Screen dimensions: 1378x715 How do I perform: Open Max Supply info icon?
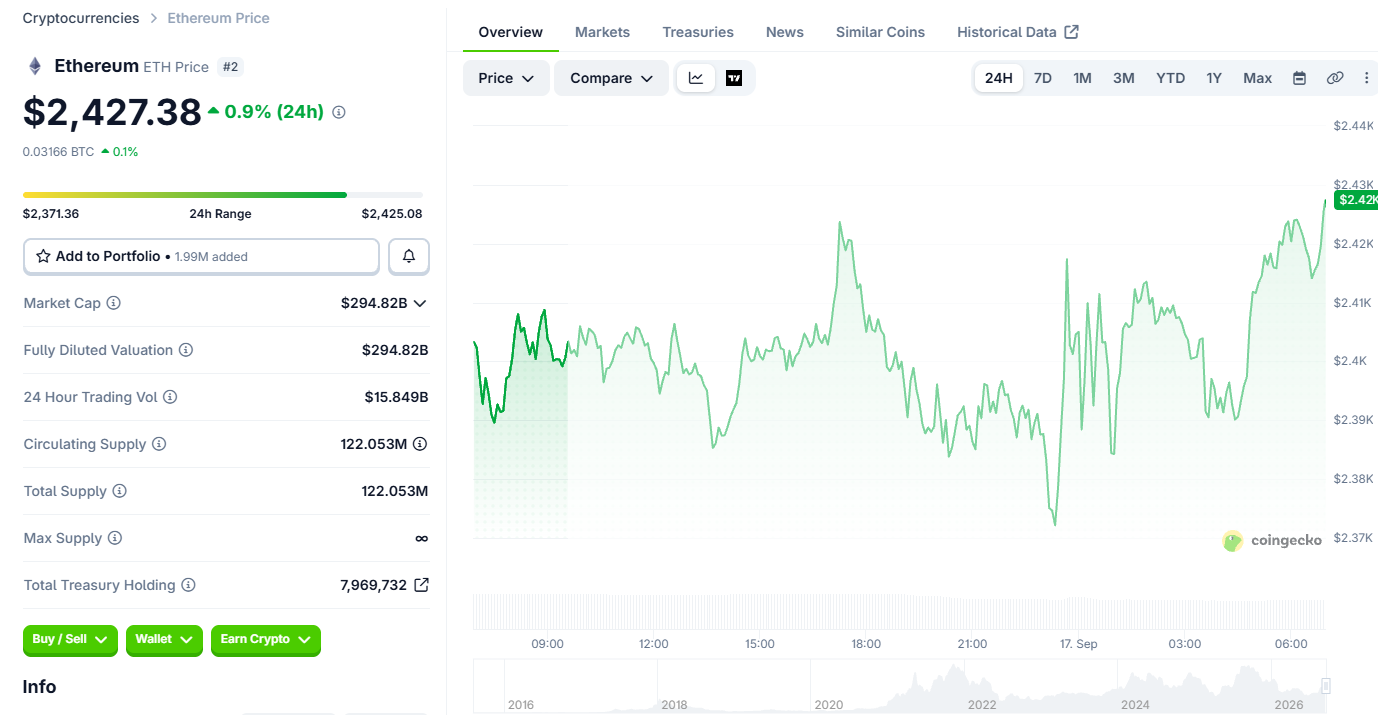click(x=115, y=538)
